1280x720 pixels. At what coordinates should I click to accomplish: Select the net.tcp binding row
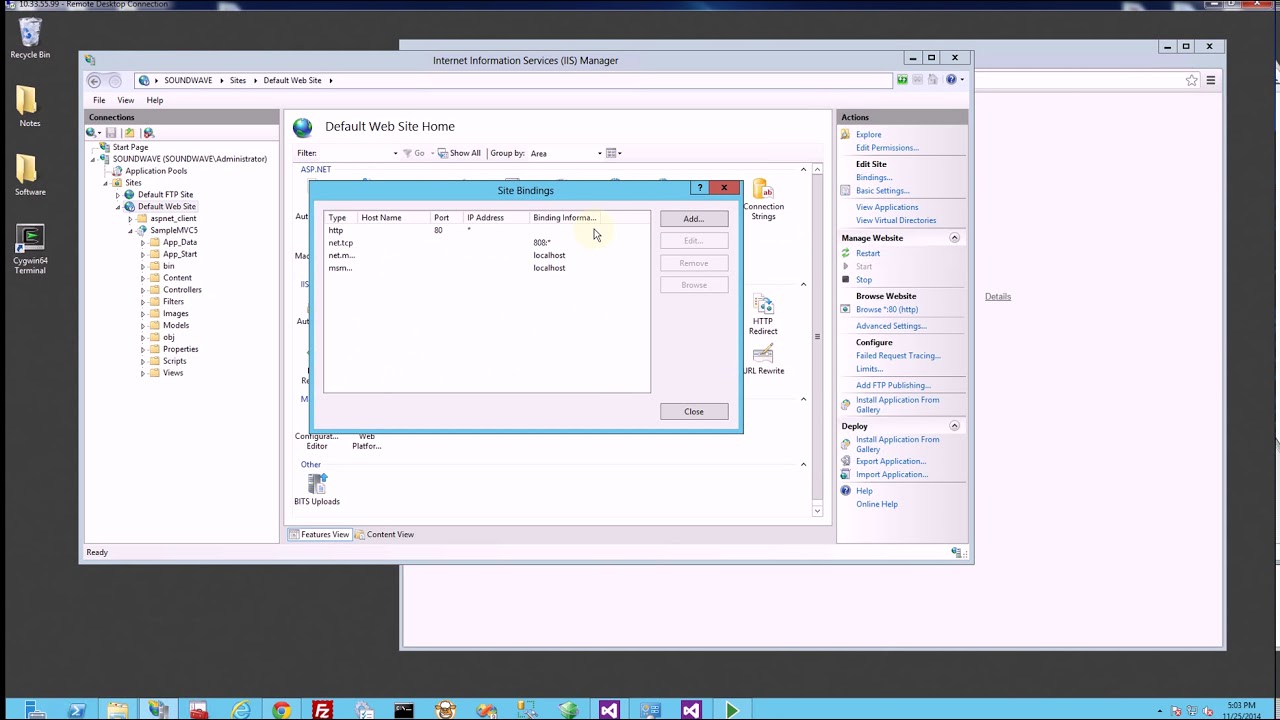(x=487, y=243)
